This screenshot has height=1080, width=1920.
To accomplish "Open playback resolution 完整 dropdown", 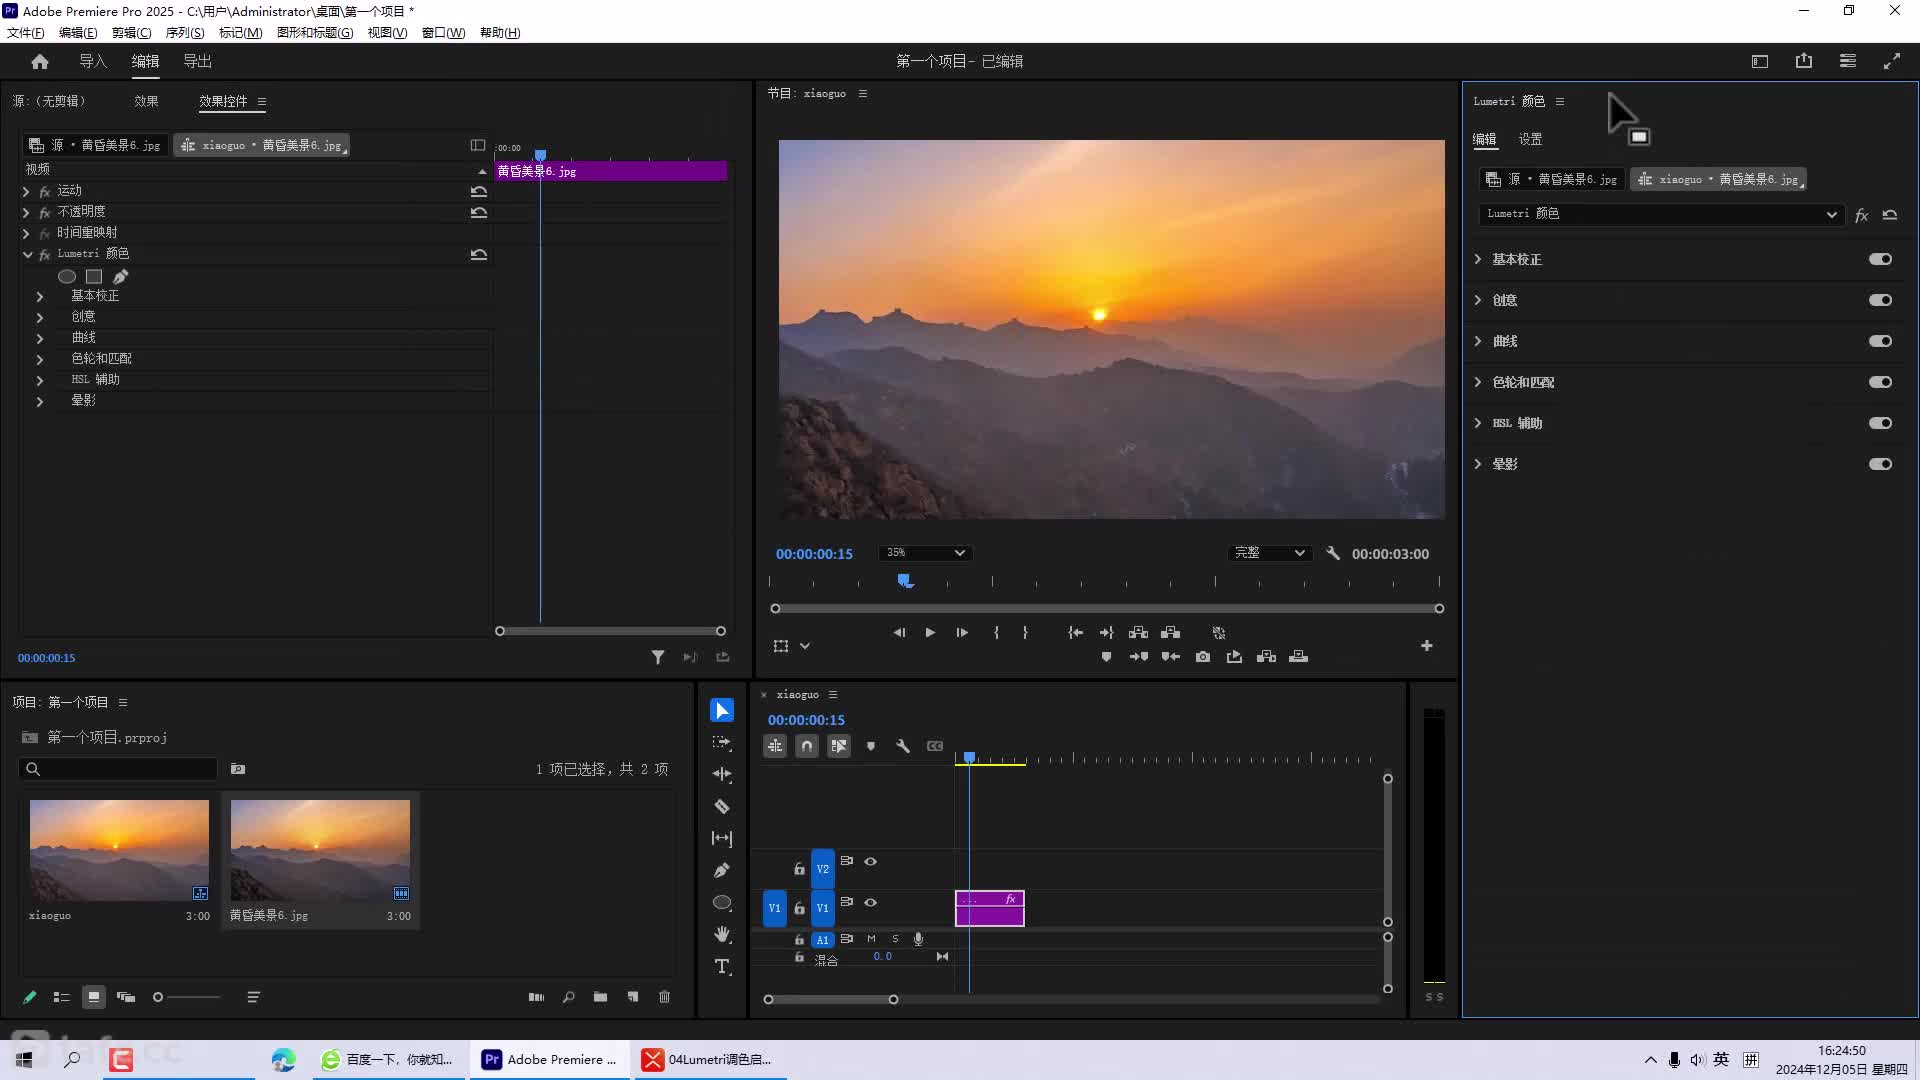I will (x=1270, y=553).
